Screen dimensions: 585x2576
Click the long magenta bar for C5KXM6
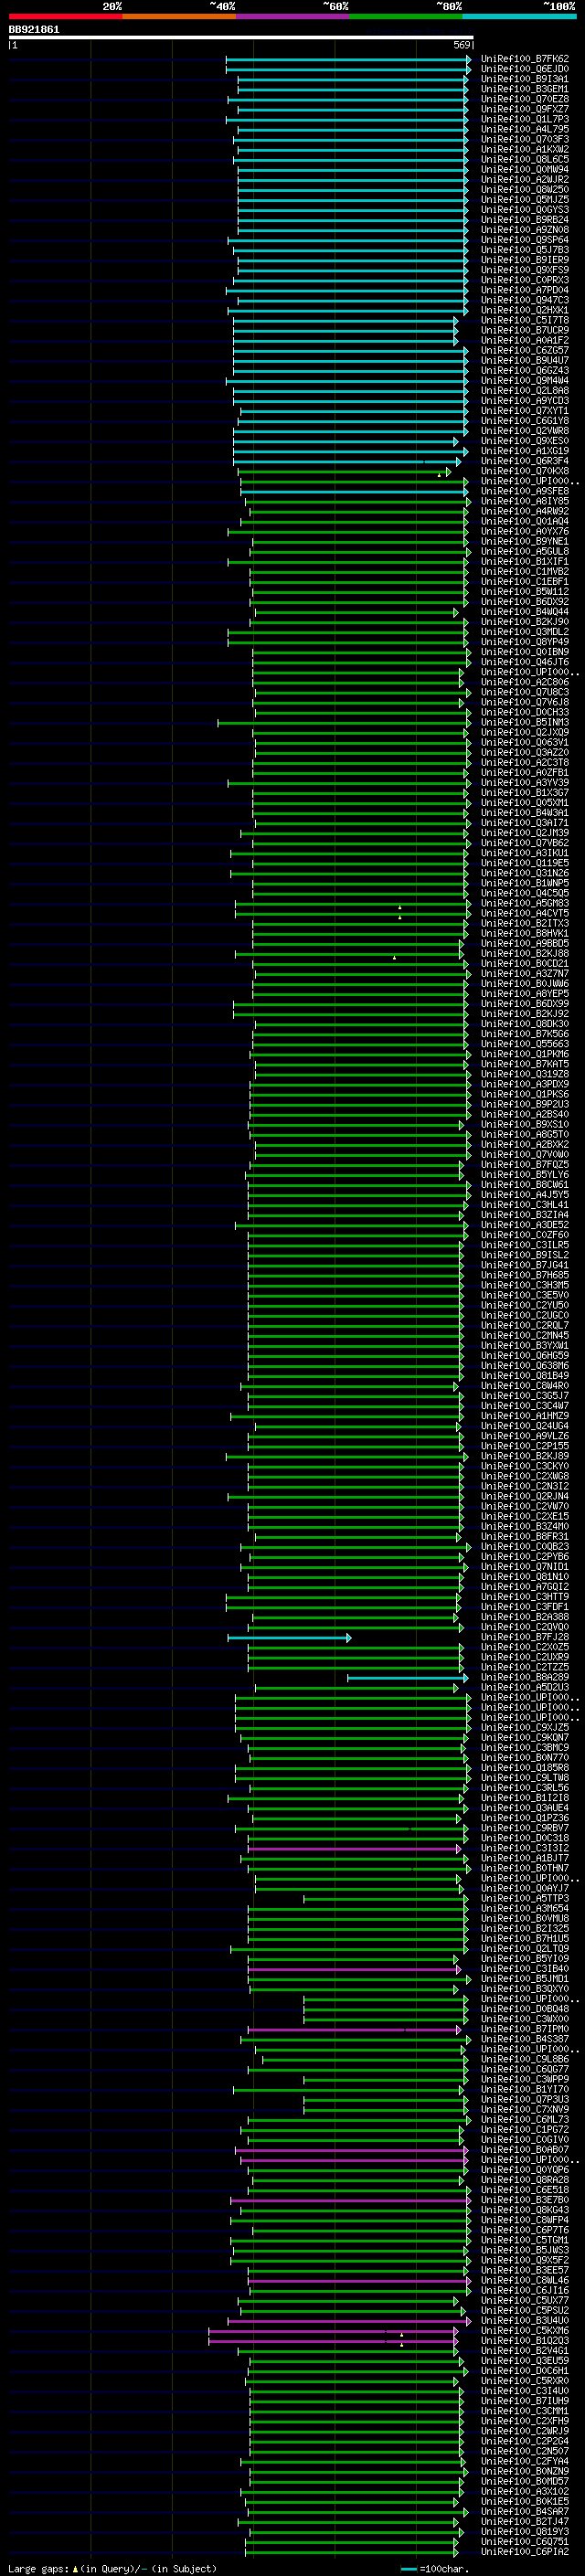(x=333, y=2331)
